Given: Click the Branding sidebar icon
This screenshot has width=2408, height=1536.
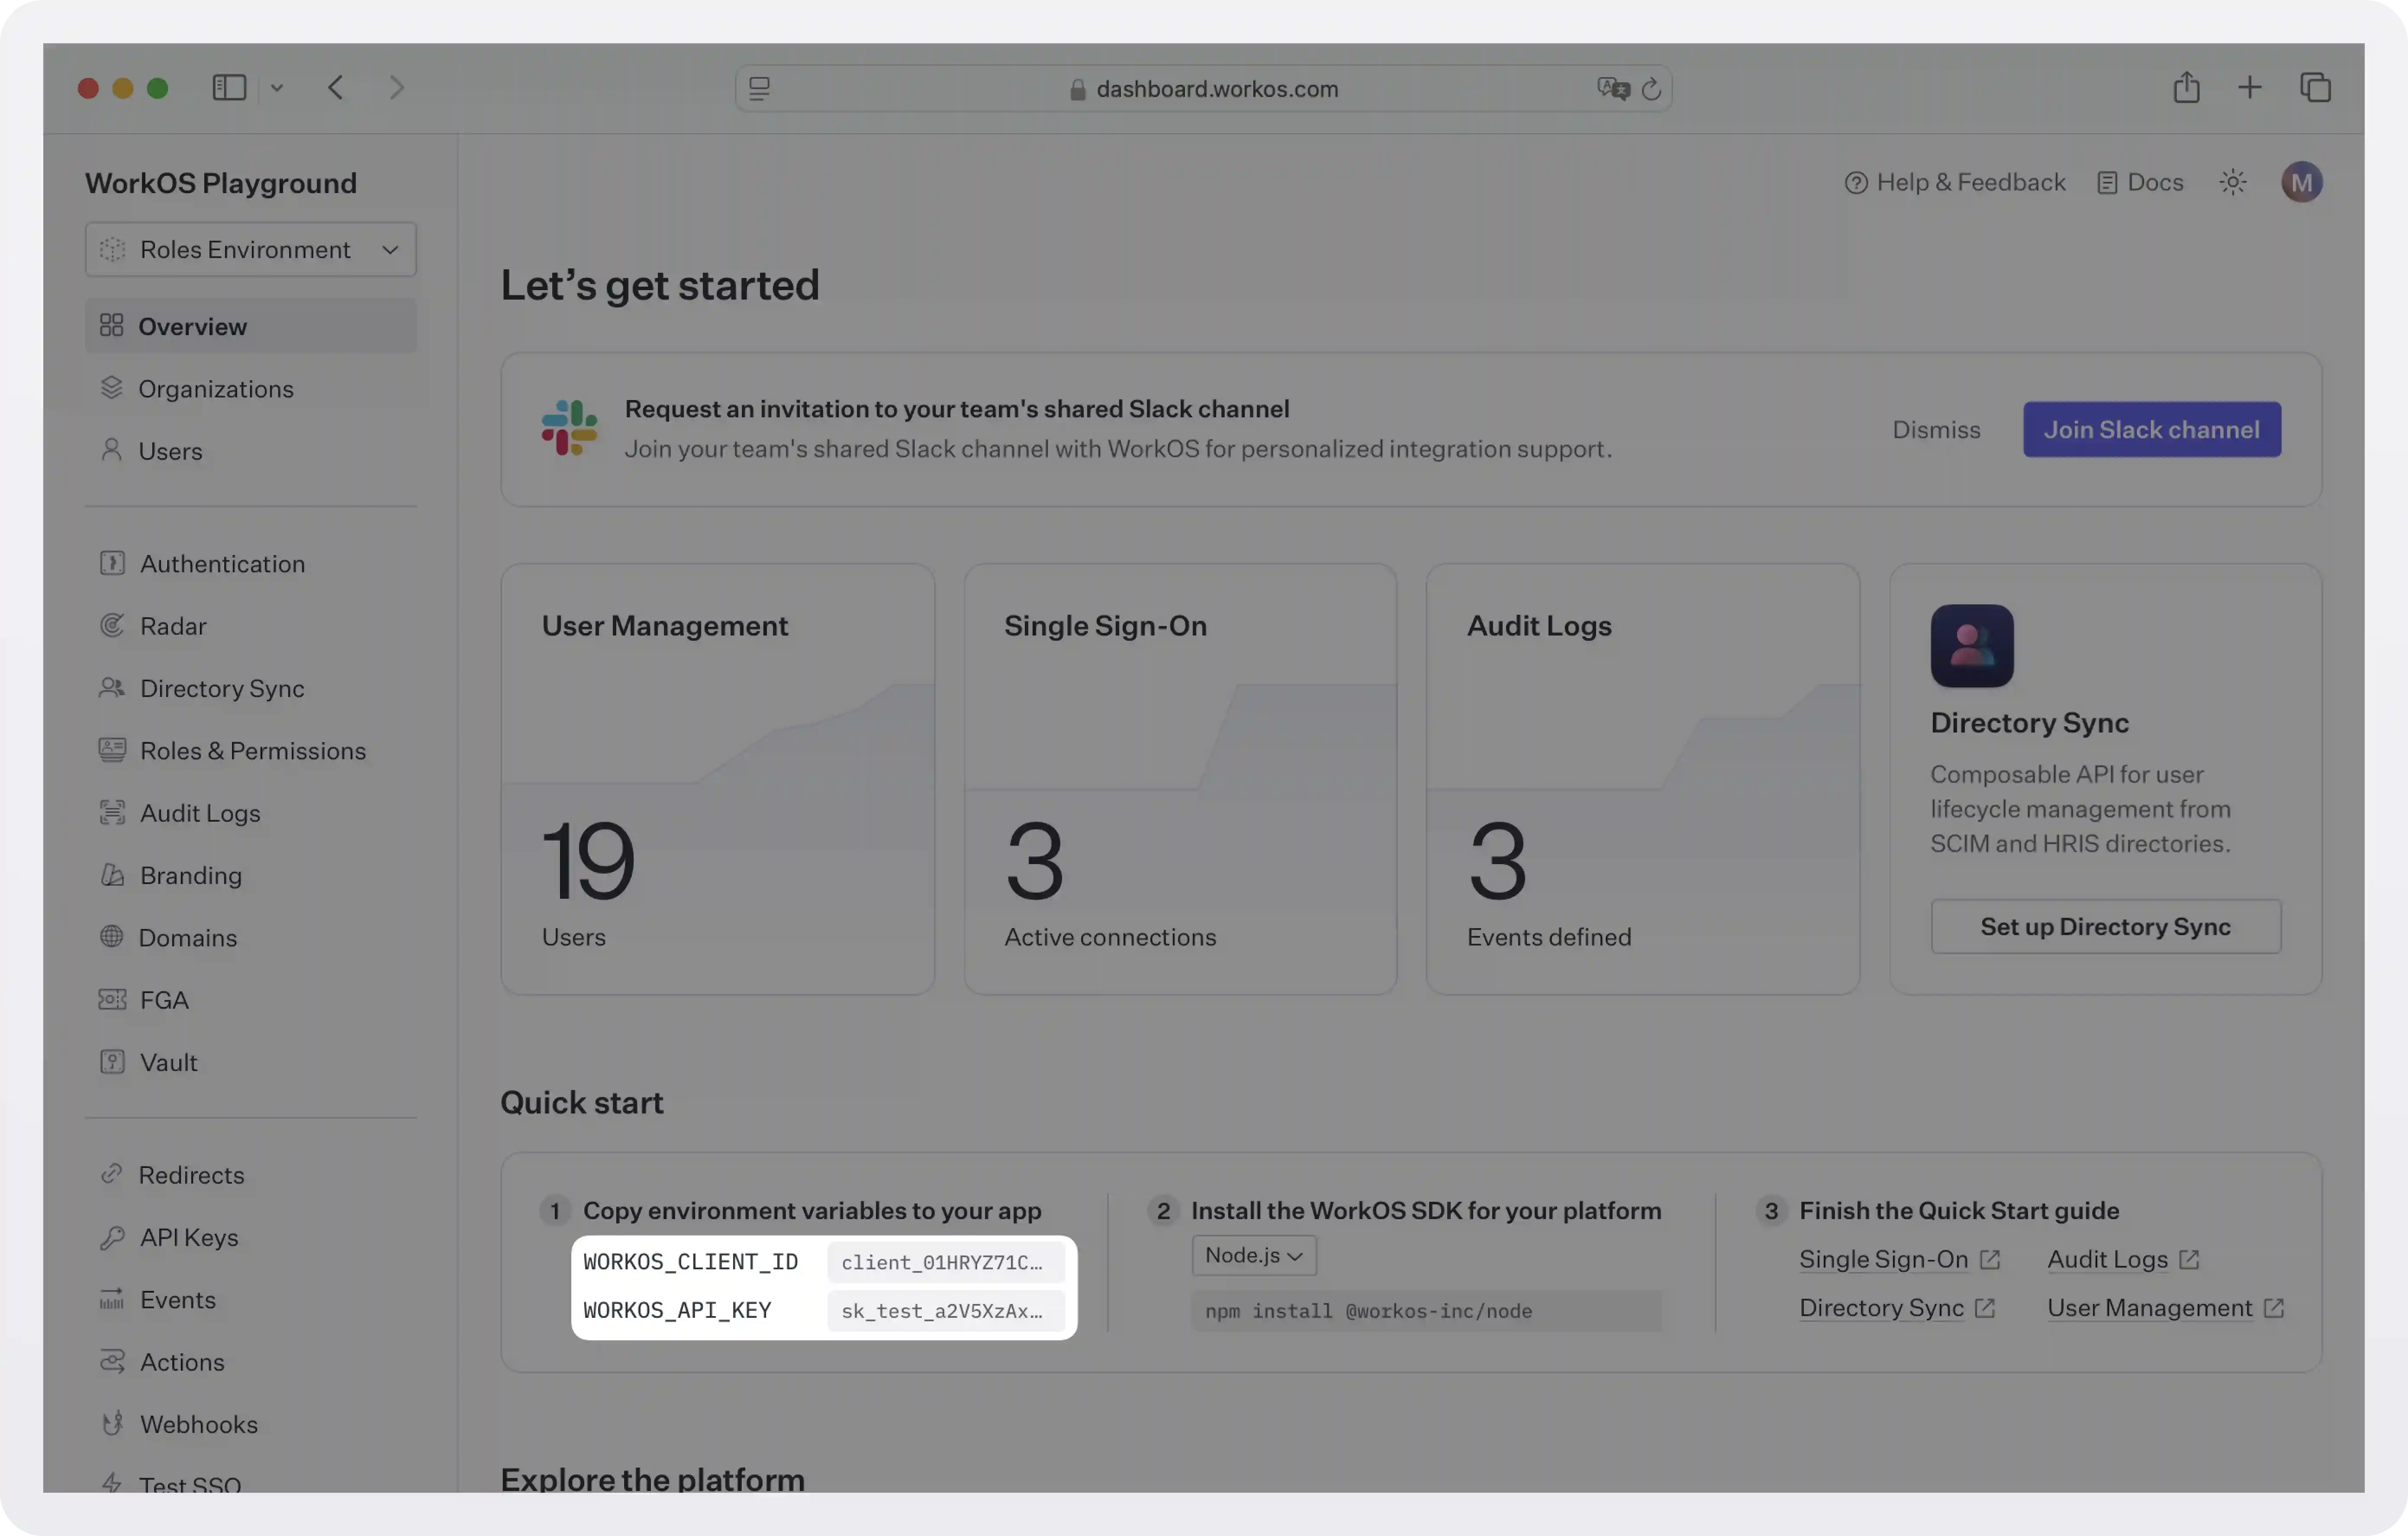Looking at the screenshot, I should pos(112,875).
